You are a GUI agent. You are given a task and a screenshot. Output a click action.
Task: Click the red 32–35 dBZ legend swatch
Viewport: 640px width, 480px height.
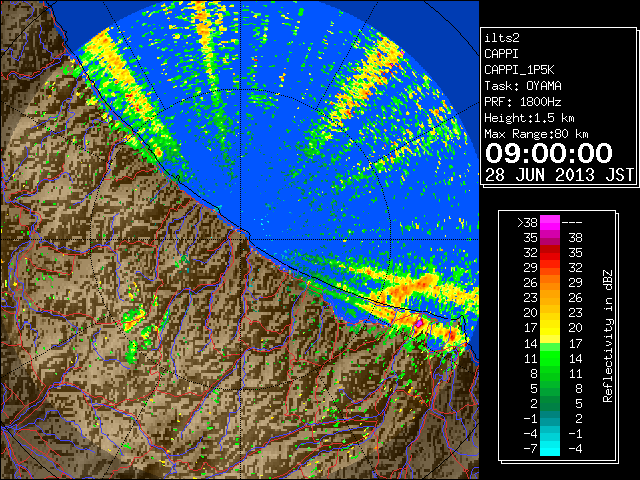point(550,253)
